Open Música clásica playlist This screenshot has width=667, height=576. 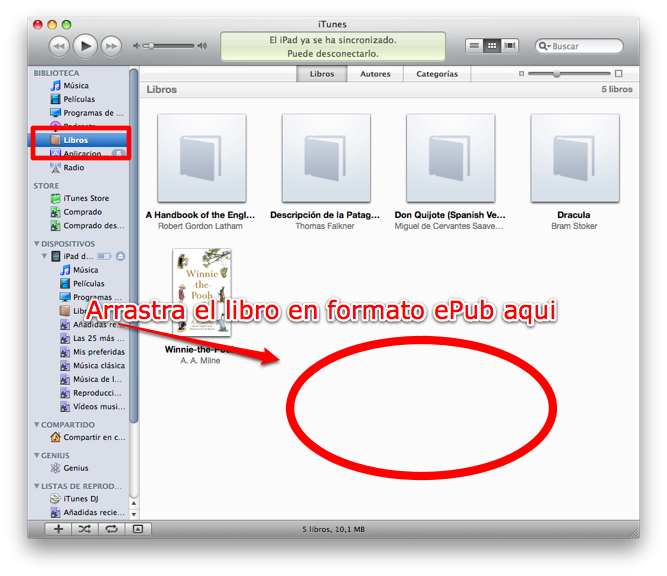click(92, 365)
